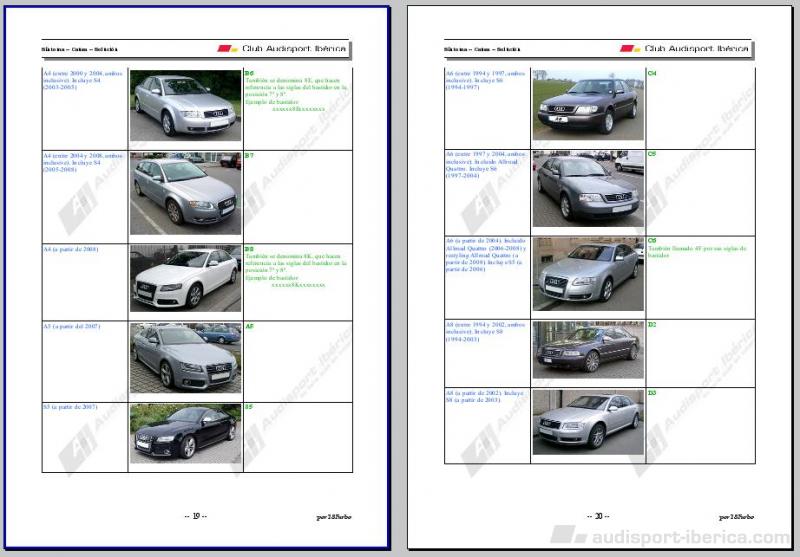The image size is (800, 557).
Task: Click 'Síntoma – Causa – Solución' header on page 20
Action: (x=482, y=49)
